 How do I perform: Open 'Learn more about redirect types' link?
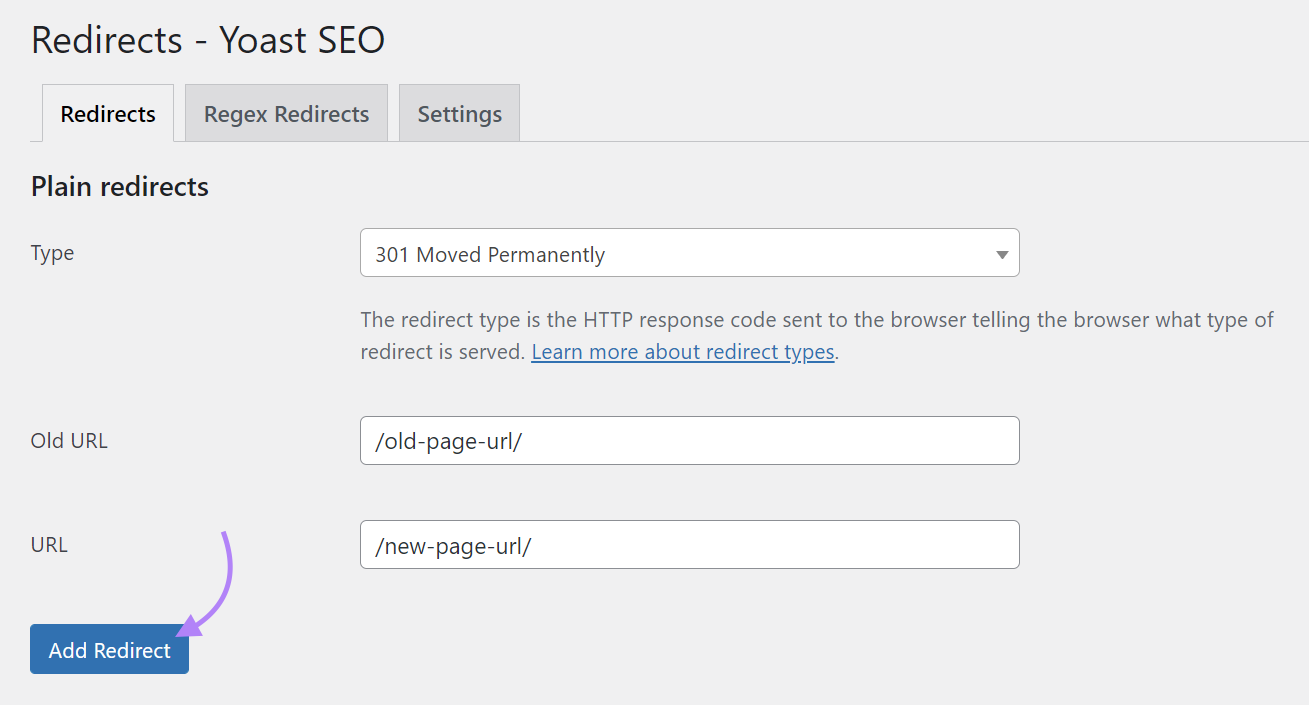tap(683, 352)
